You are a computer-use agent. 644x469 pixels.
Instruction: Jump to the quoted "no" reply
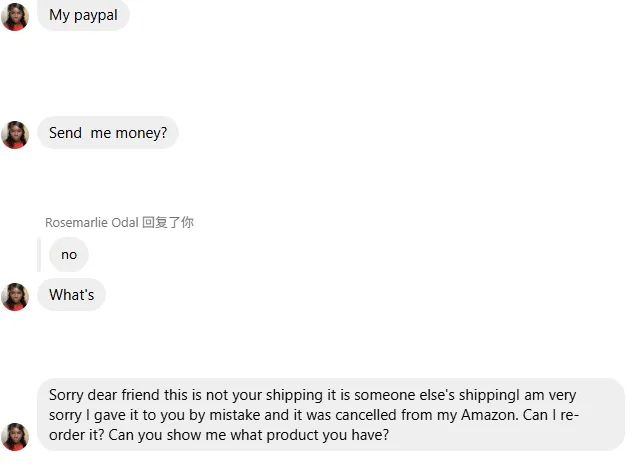pyautogui.click(x=69, y=255)
